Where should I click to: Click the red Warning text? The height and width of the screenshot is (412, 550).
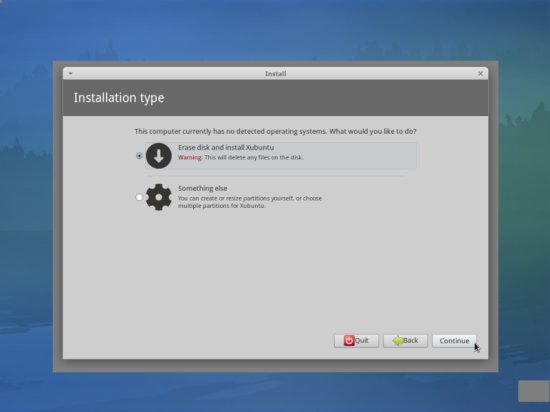(x=190, y=157)
